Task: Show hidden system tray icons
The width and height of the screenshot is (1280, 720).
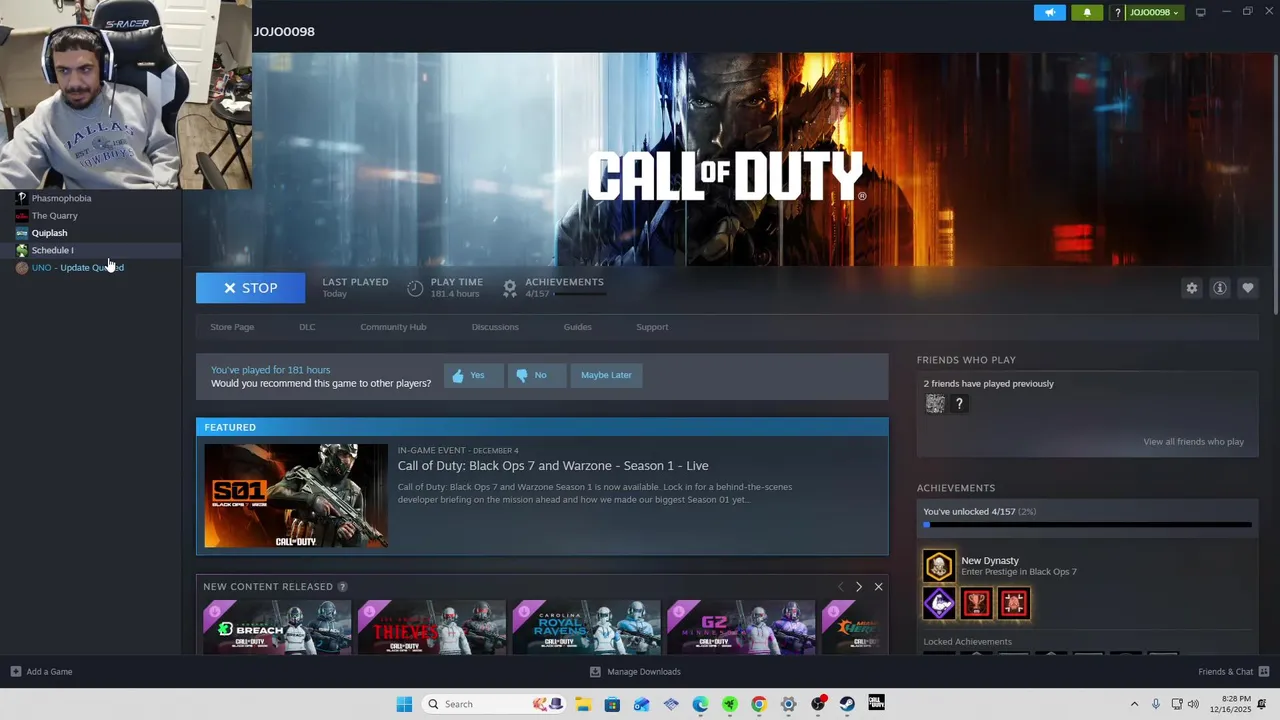Action: [1134, 704]
